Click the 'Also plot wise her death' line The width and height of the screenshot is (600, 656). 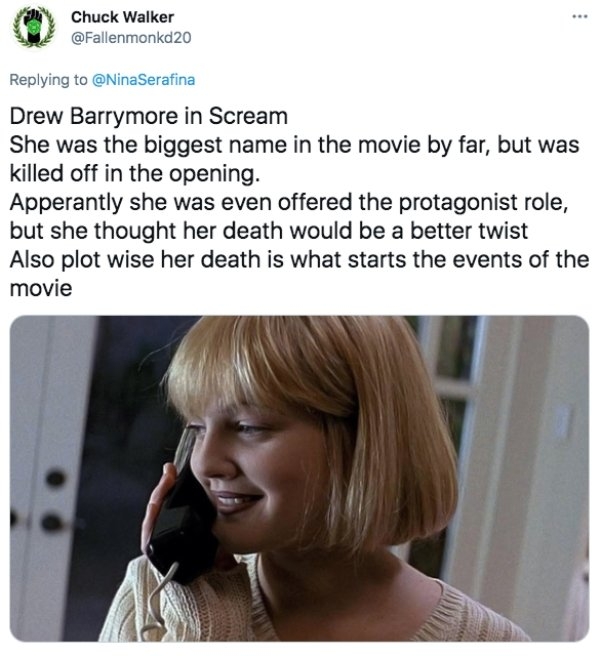click(300, 259)
